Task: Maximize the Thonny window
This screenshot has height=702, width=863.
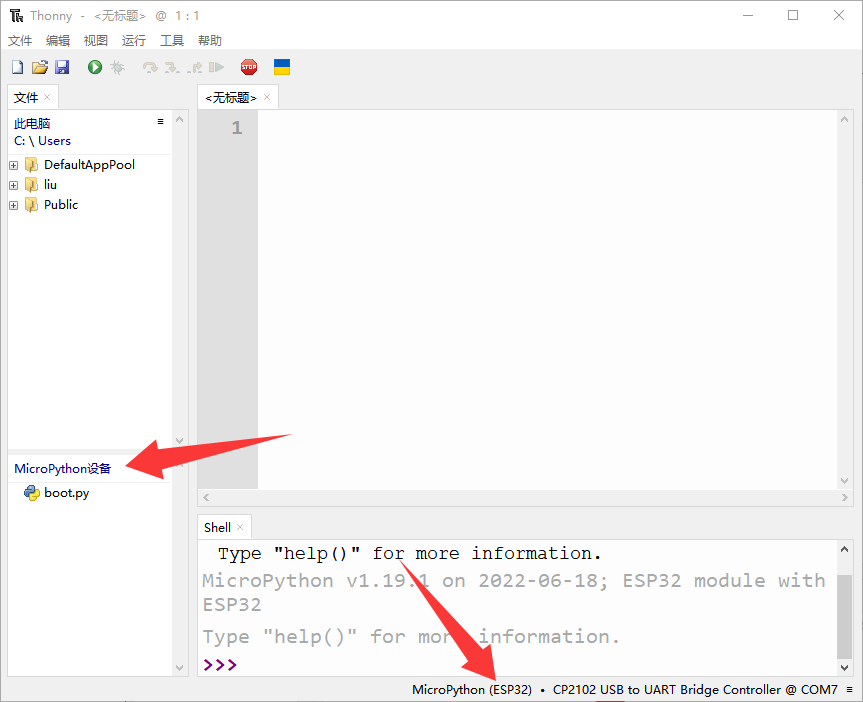Action: click(x=793, y=15)
